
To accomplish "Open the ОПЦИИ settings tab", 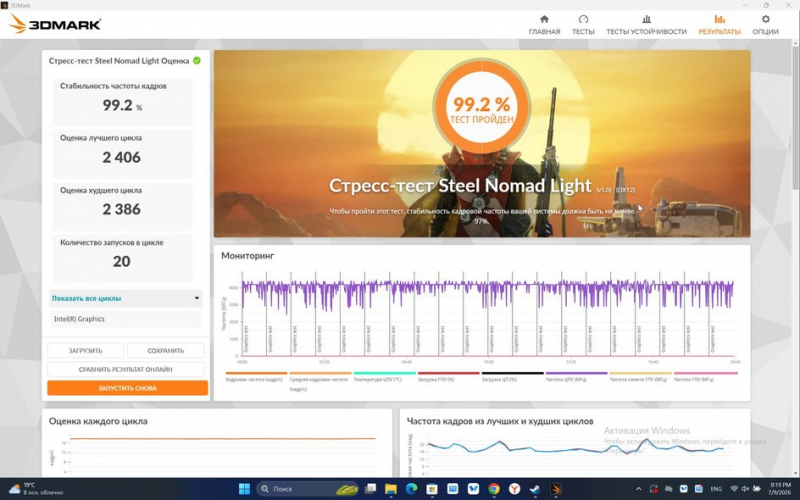I will pos(765,24).
